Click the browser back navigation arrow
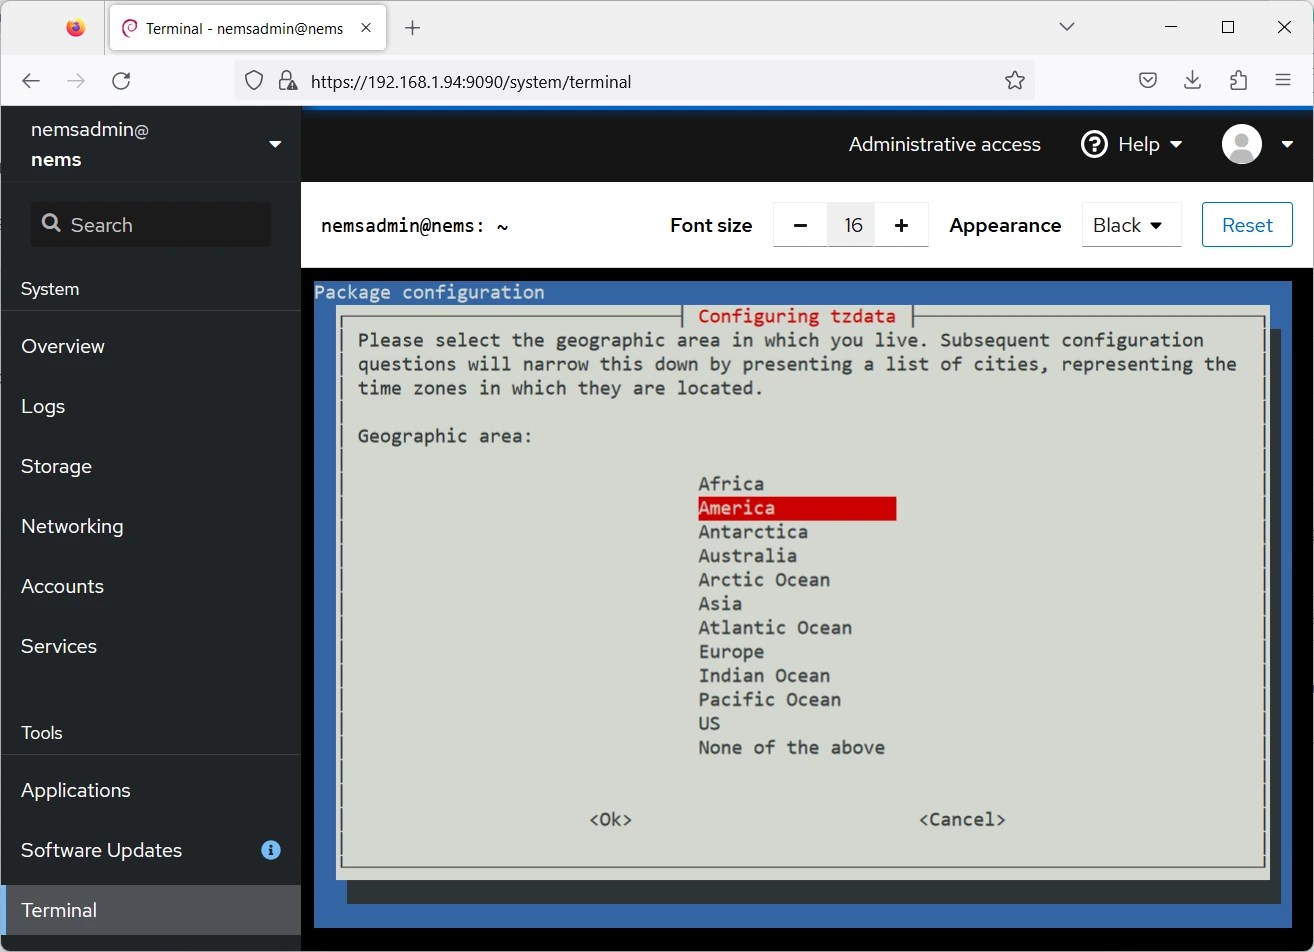This screenshot has width=1314, height=952. 30,80
